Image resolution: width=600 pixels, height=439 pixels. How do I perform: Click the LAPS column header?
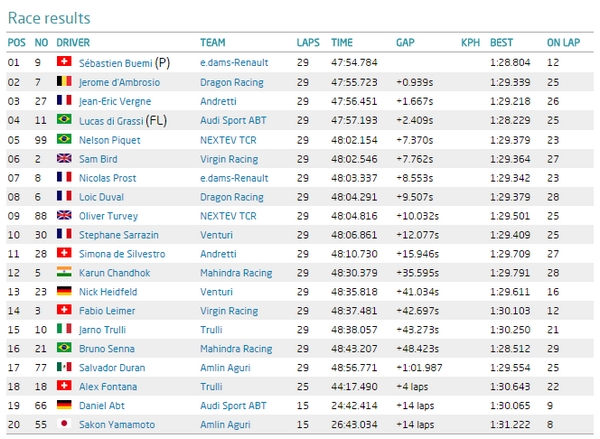[308, 42]
